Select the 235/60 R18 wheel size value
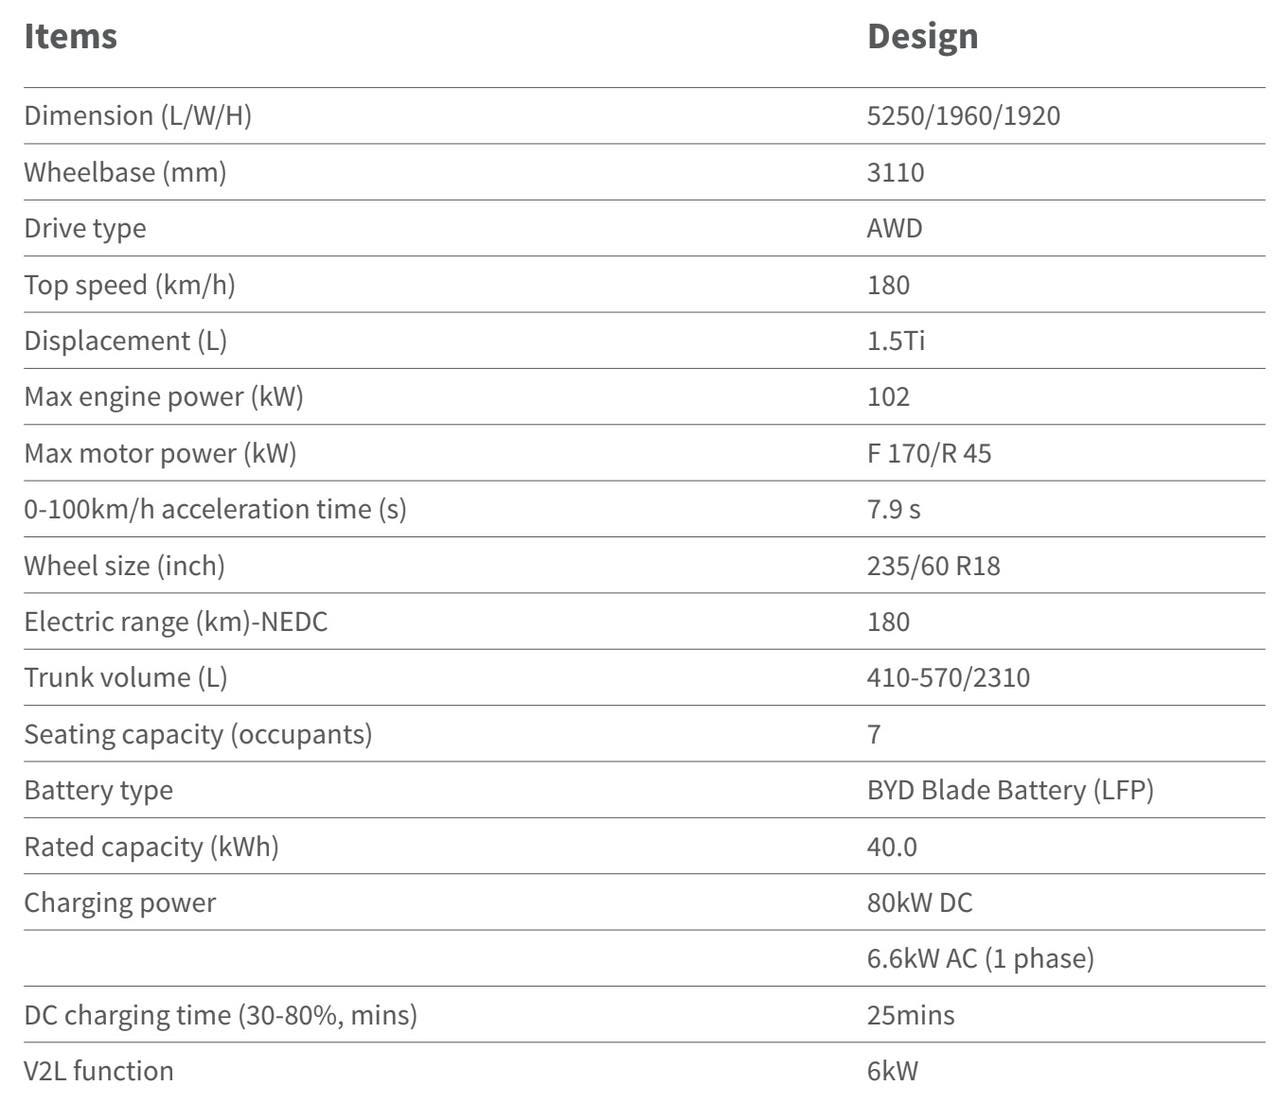Viewport: 1280px width, 1103px height. coord(933,566)
